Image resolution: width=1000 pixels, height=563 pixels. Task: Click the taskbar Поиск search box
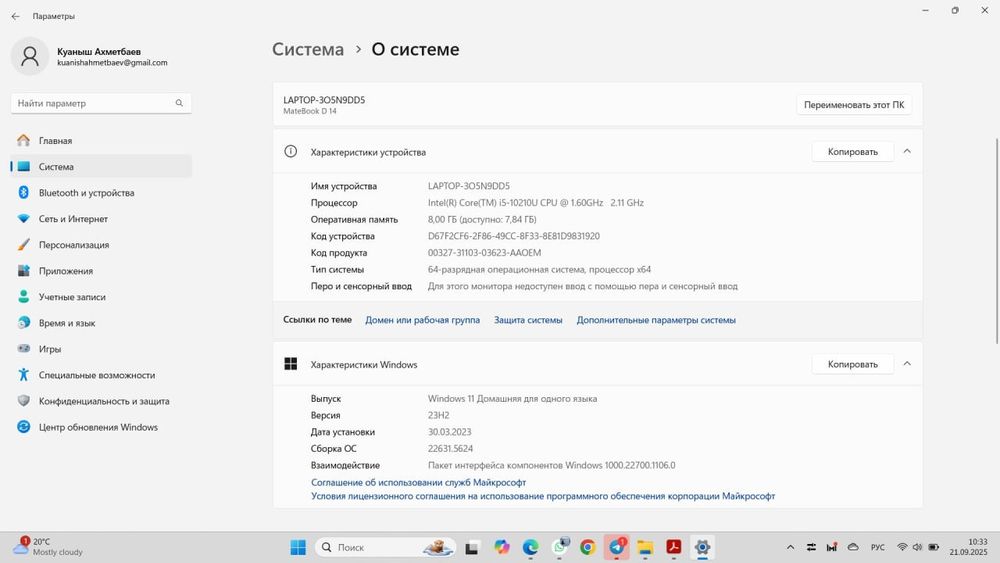(x=386, y=547)
